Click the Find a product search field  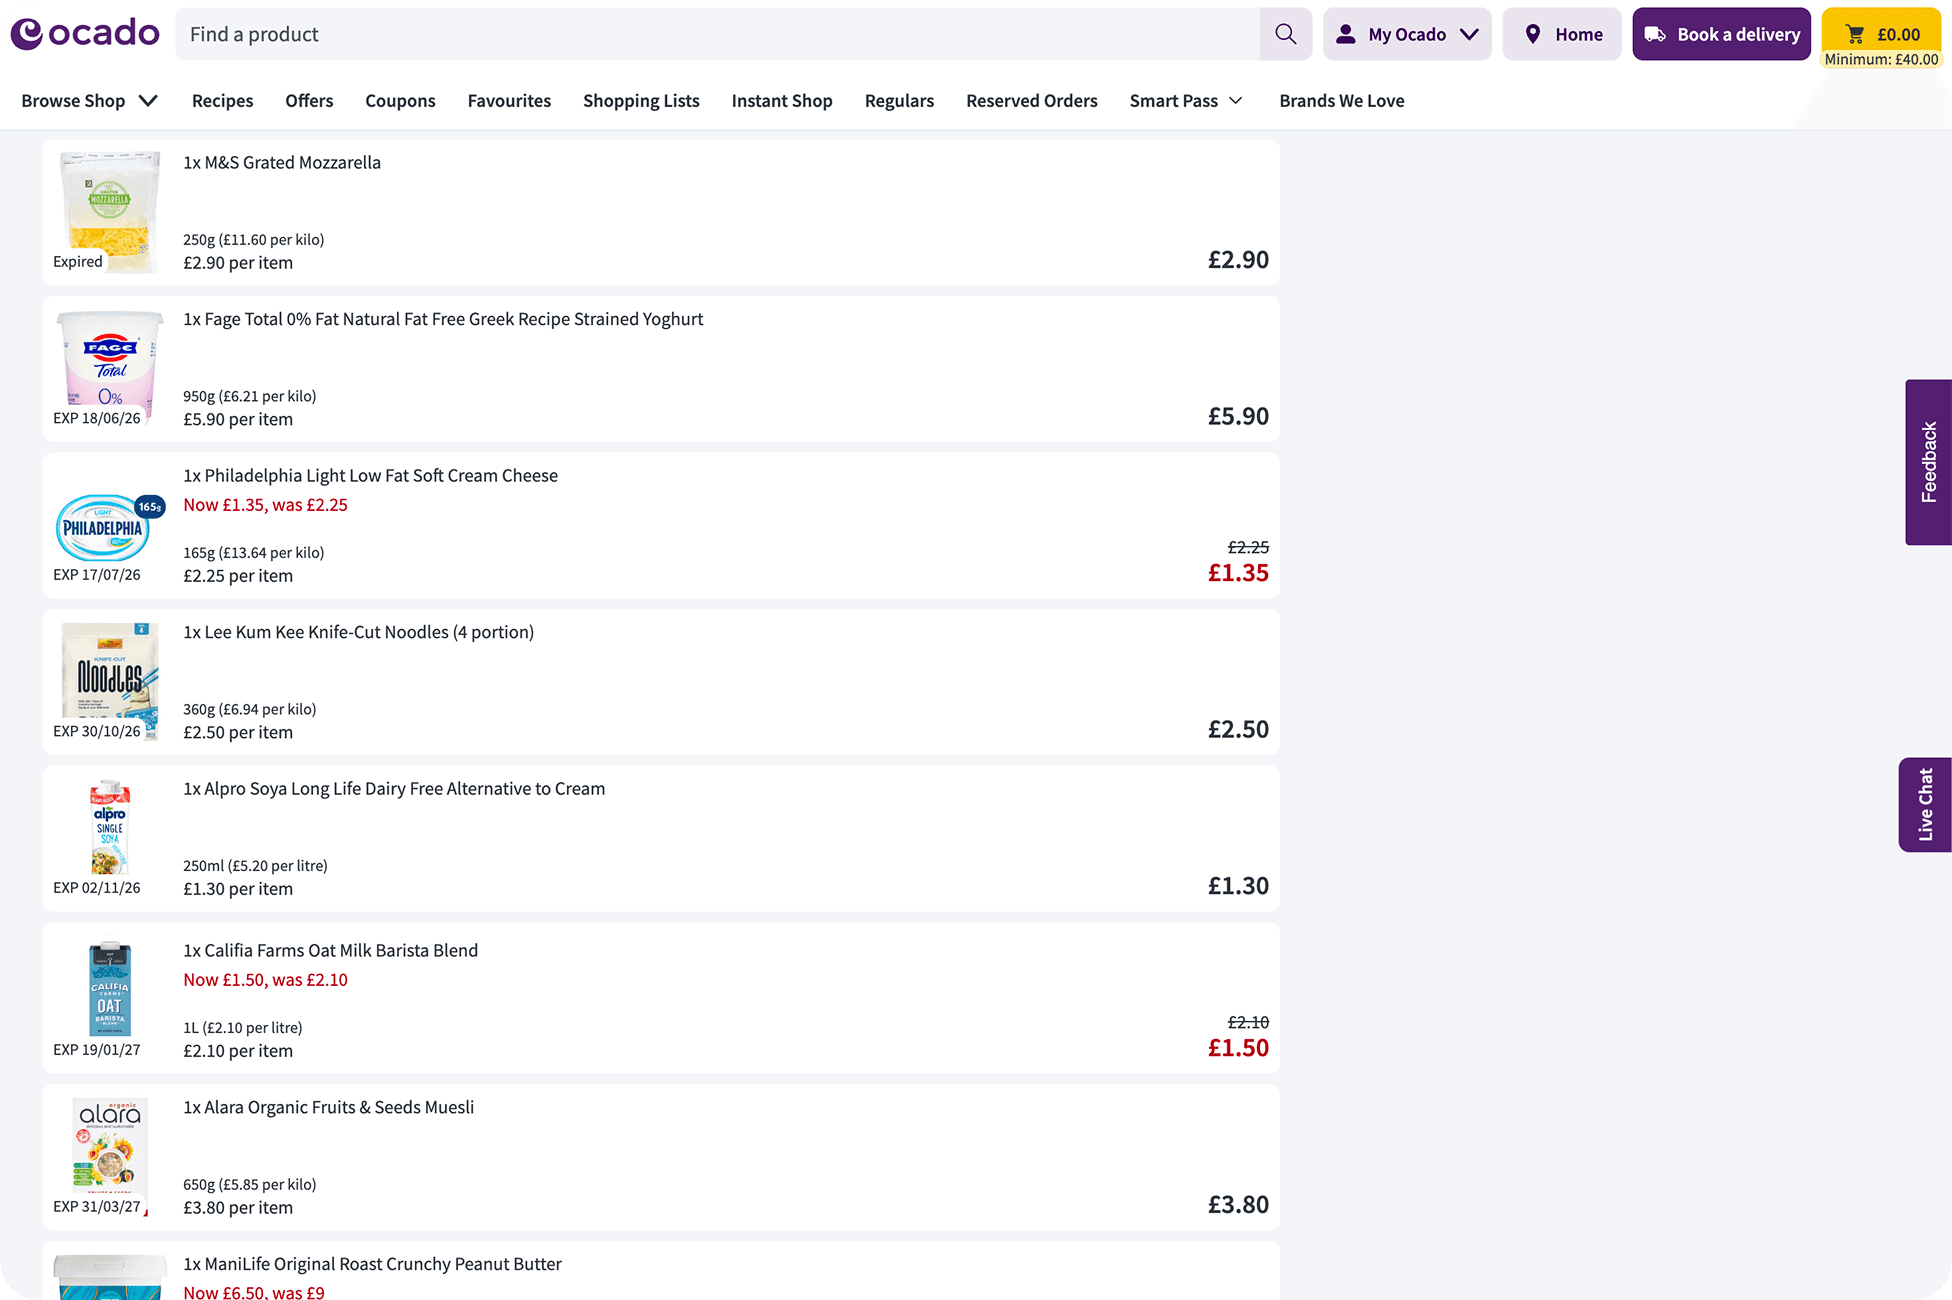coord(717,34)
